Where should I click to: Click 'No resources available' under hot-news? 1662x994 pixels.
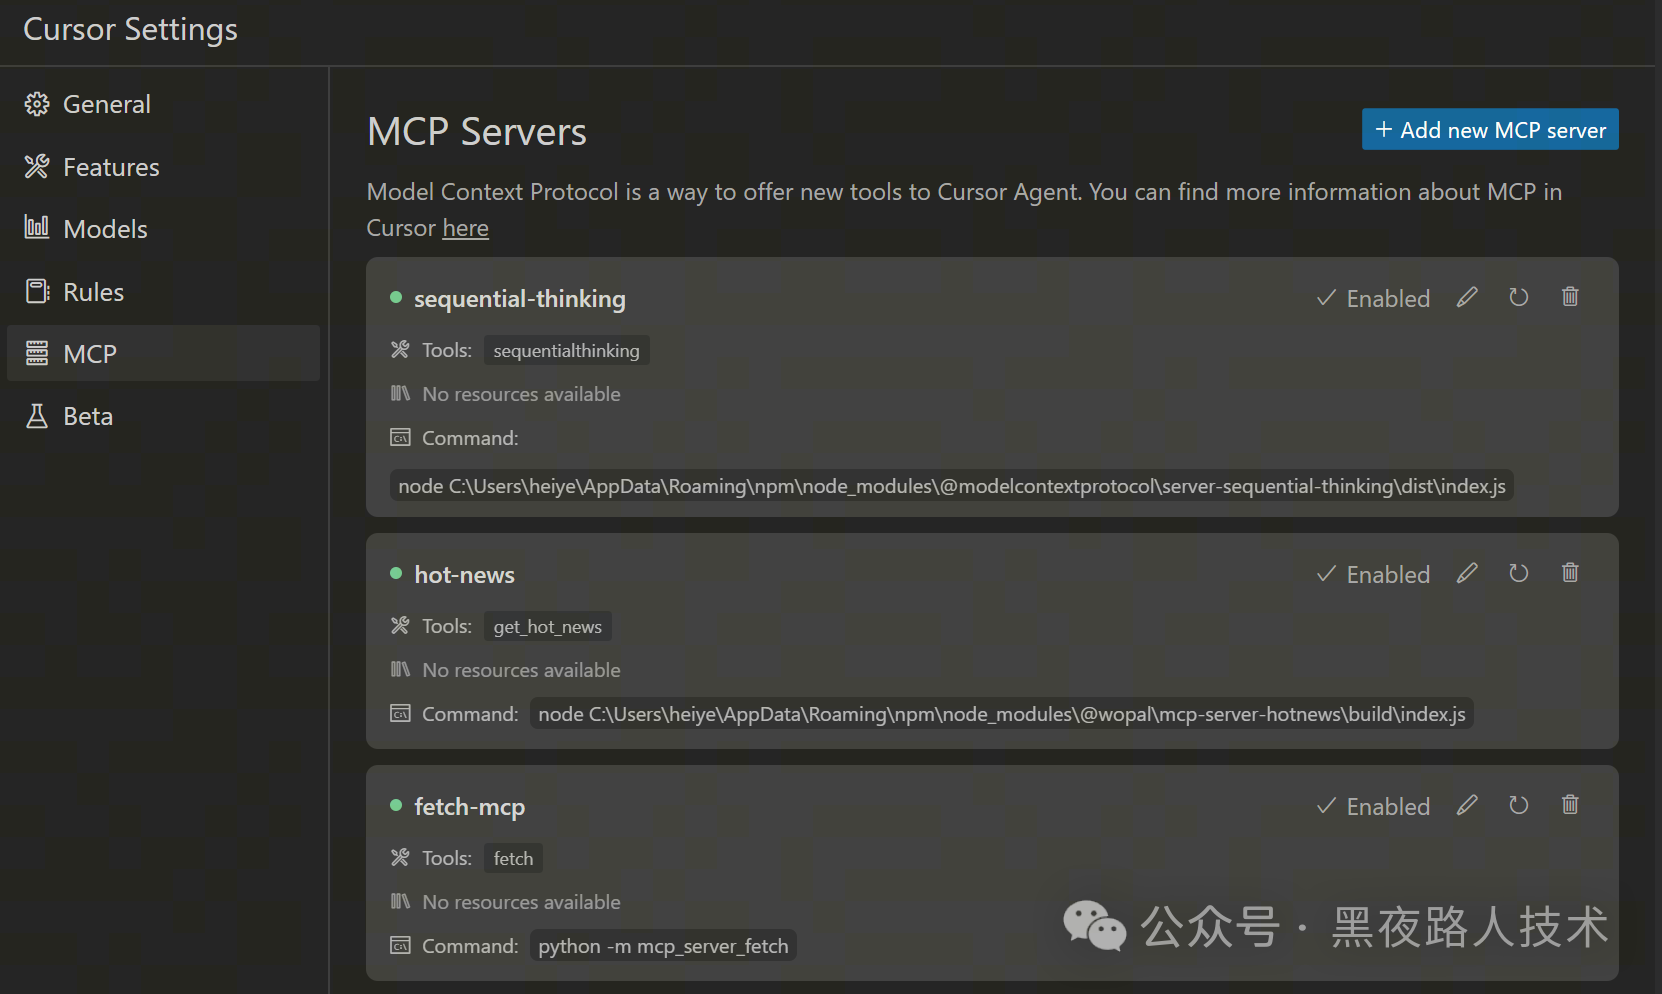521,670
